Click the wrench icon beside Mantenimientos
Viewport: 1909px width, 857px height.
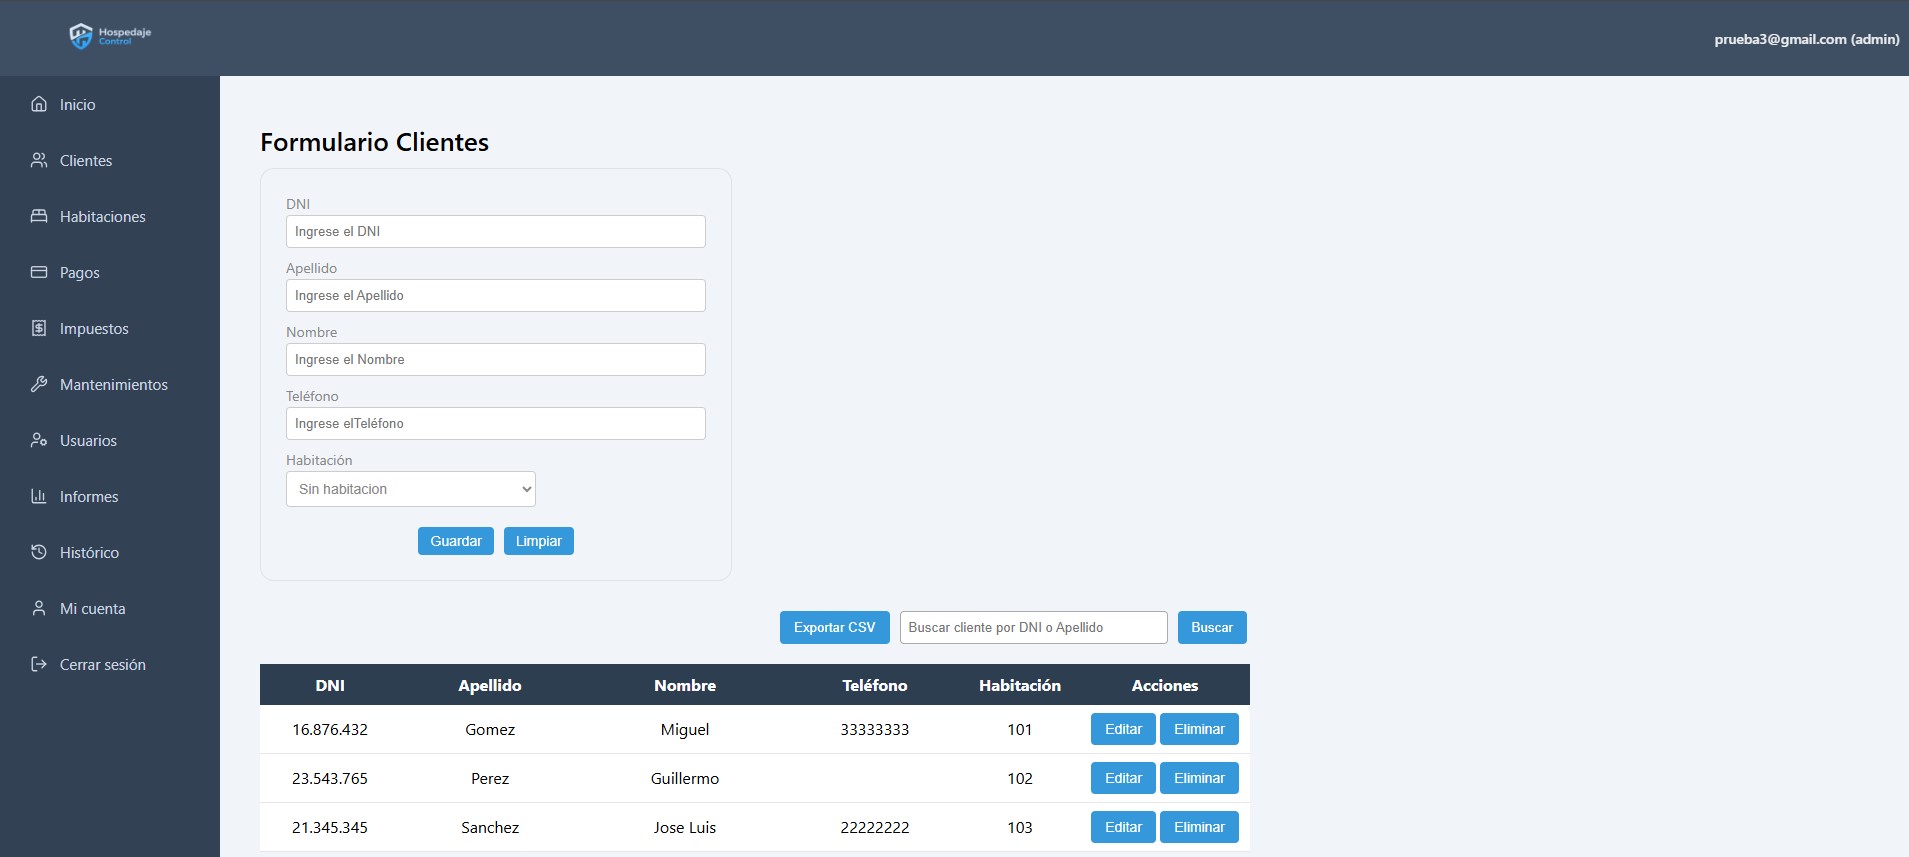pos(39,384)
